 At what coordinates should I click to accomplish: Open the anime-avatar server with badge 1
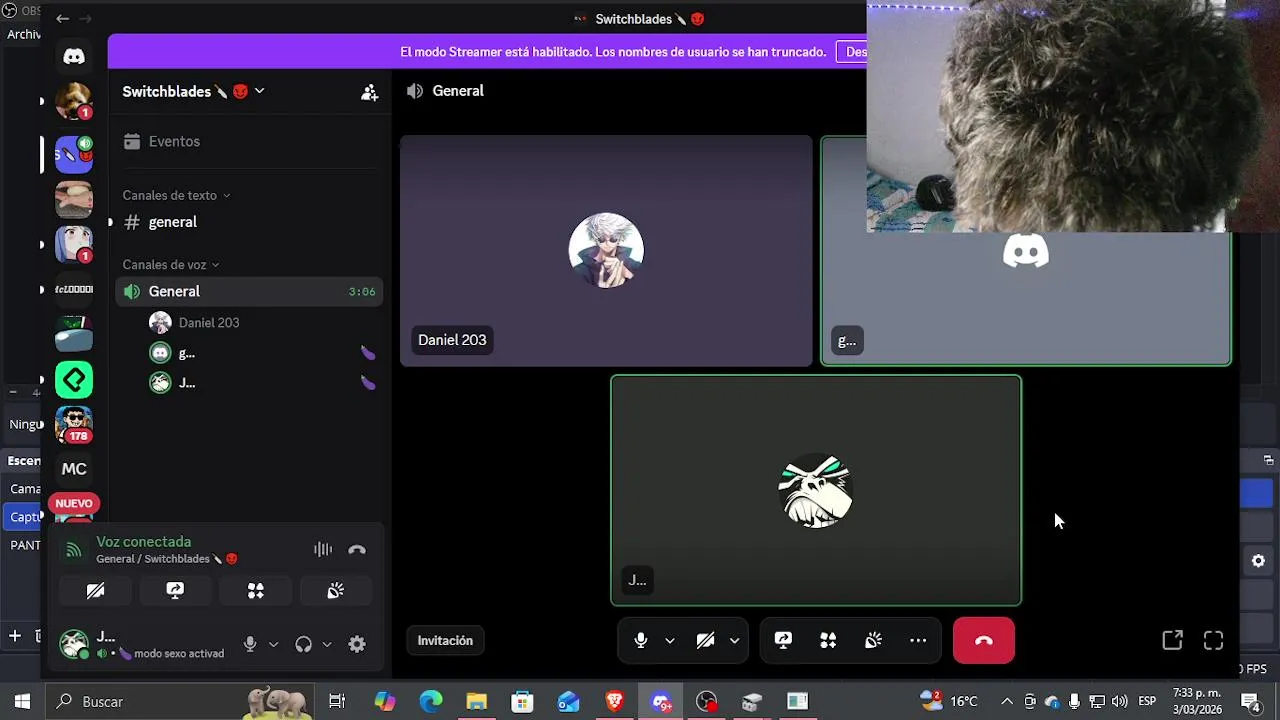(x=74, y=245)
